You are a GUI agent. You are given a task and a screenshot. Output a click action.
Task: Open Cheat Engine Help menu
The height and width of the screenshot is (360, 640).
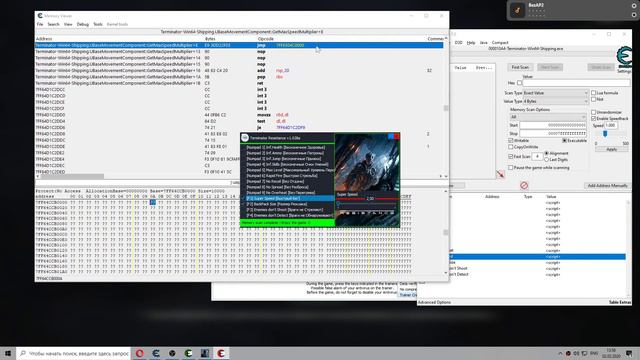click(x=471, y=42)
